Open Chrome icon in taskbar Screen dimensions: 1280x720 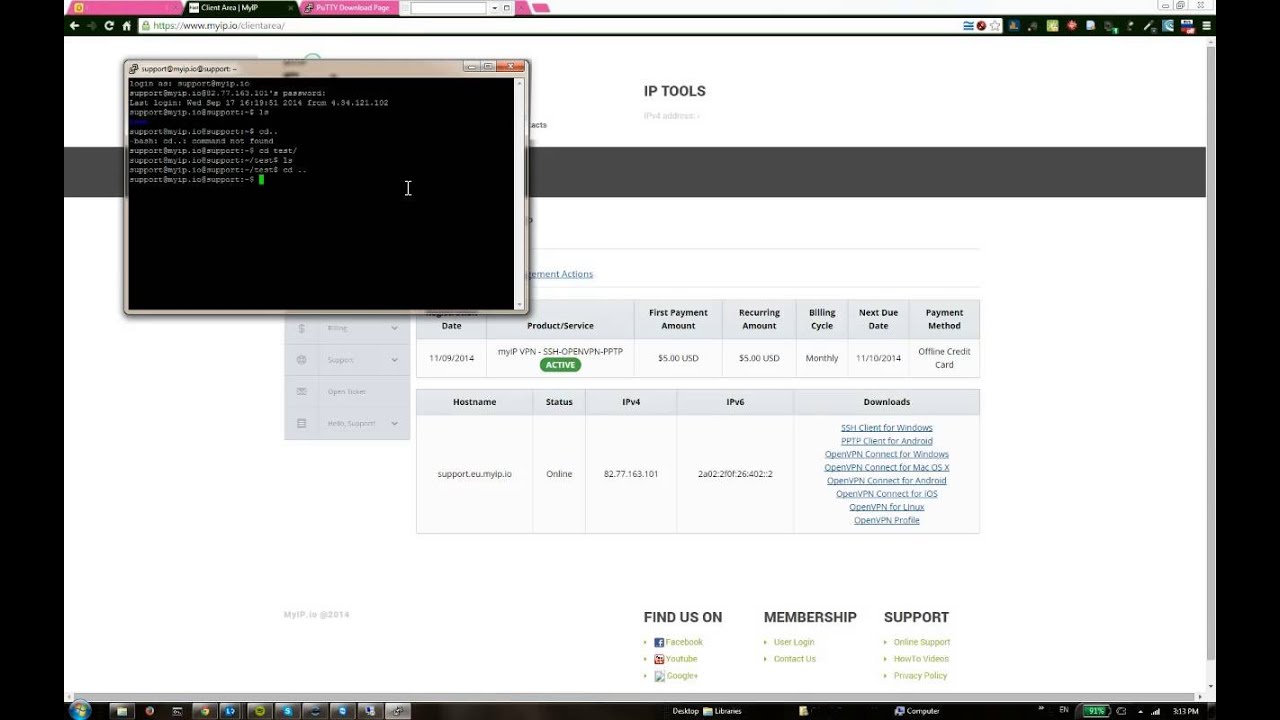click(205, 711)
